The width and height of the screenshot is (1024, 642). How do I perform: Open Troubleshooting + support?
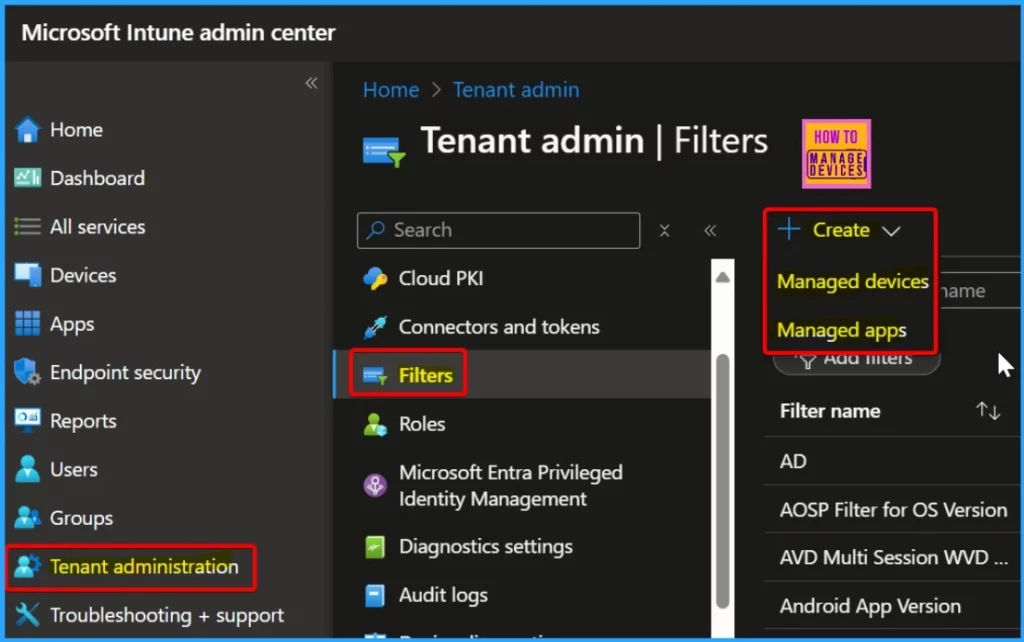point(167,615)
